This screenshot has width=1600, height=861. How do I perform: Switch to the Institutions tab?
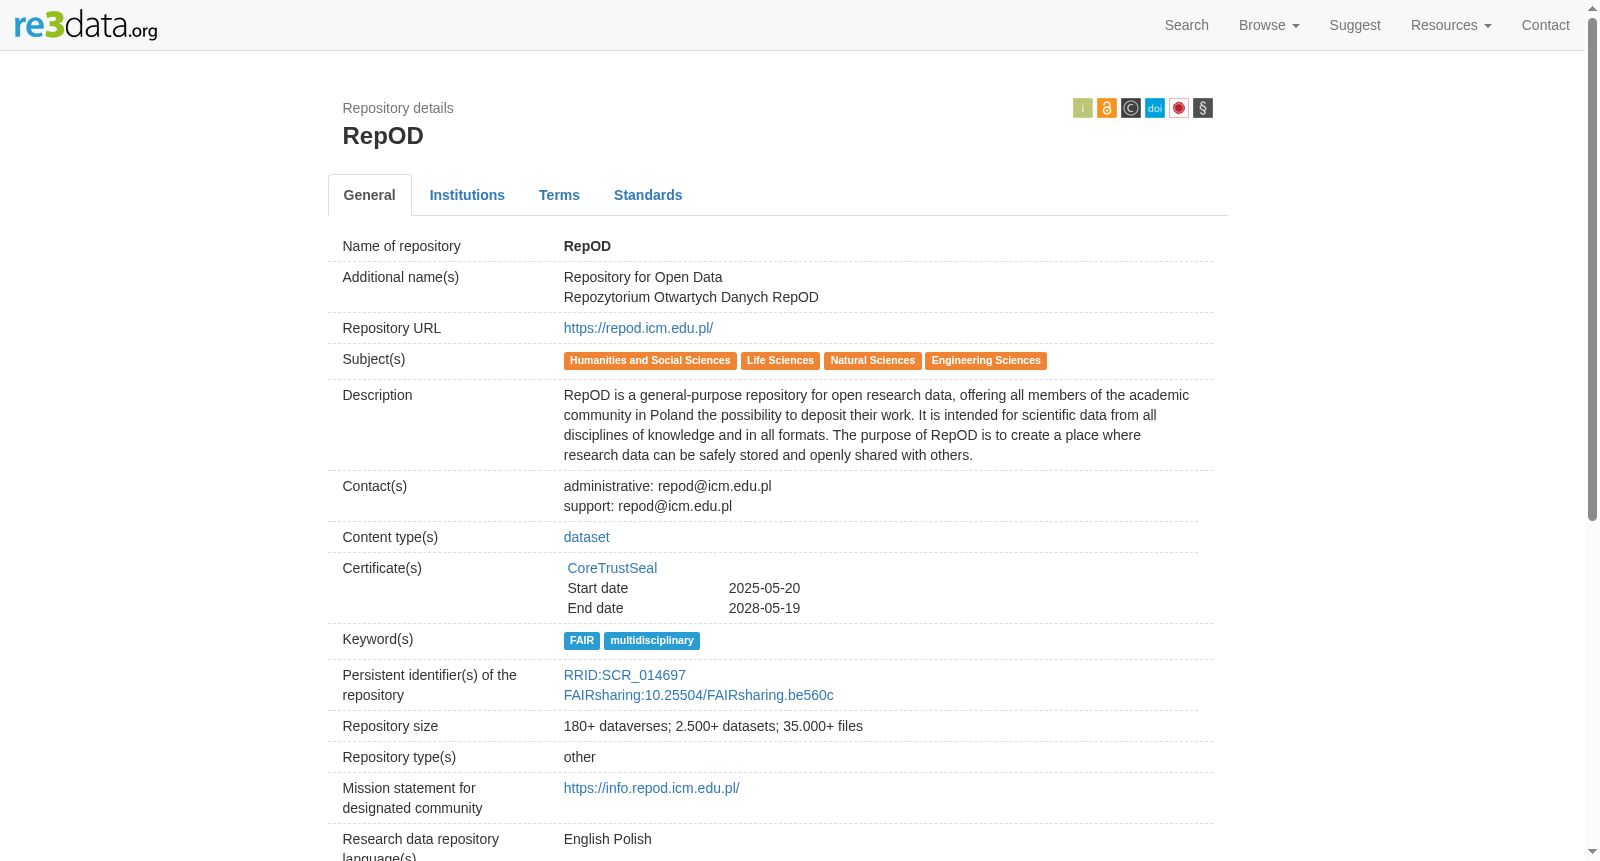coord(467,195)
